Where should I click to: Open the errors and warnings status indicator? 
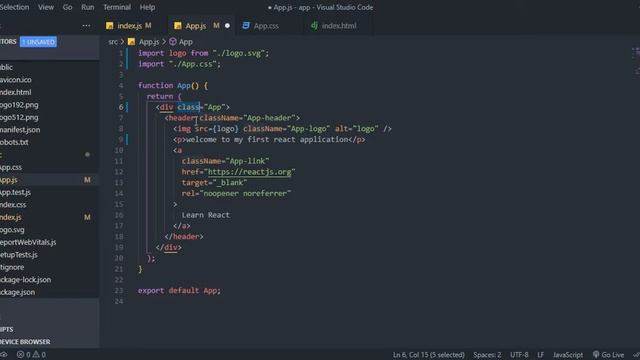(x=31, y=355)
